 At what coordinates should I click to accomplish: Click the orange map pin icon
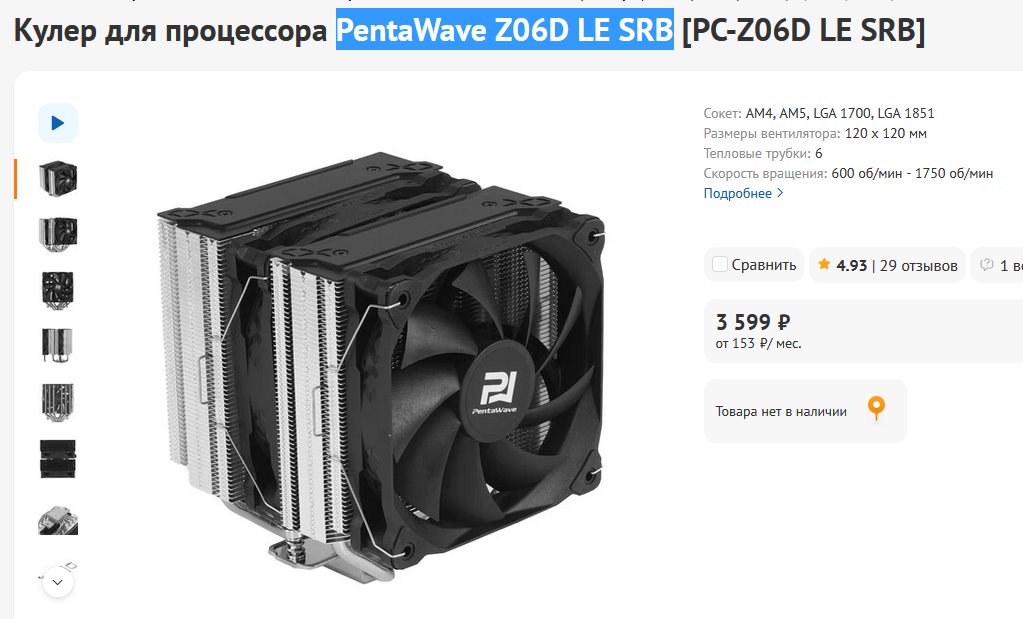pyautogui.click(x=876, y=408)
